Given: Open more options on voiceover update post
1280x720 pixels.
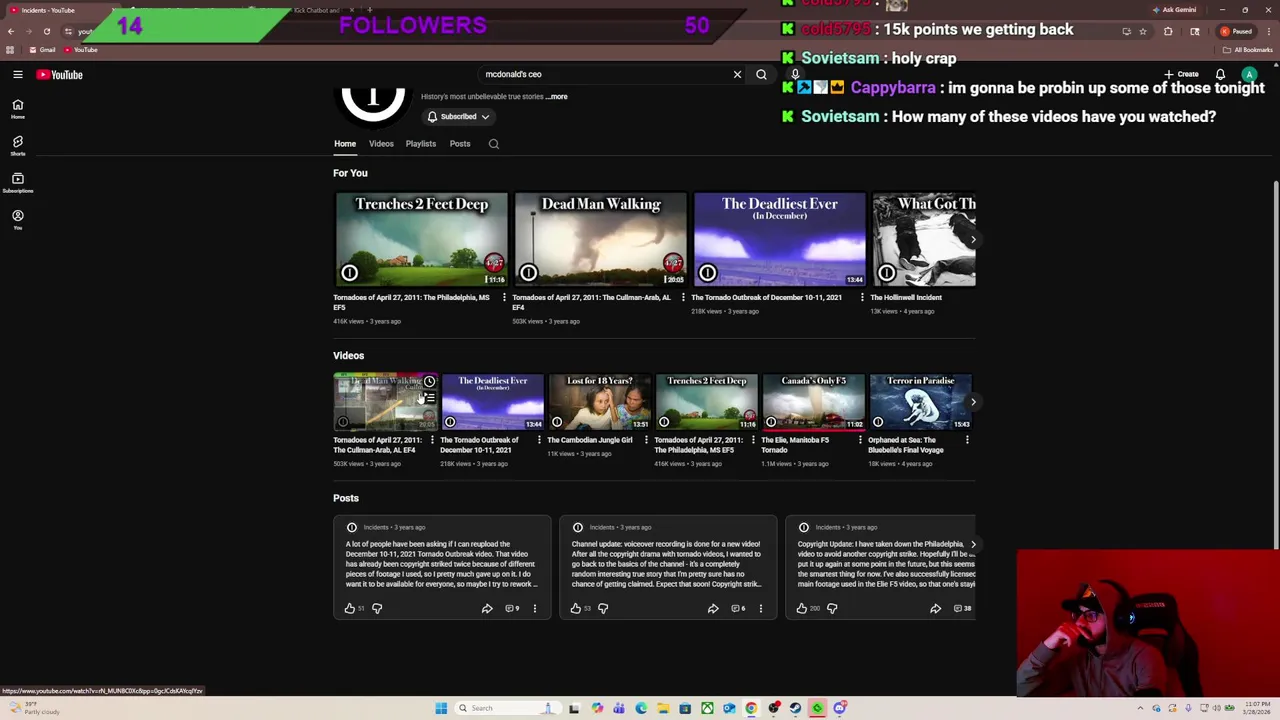Looking at the screenshot, I should tap(761, 608).
